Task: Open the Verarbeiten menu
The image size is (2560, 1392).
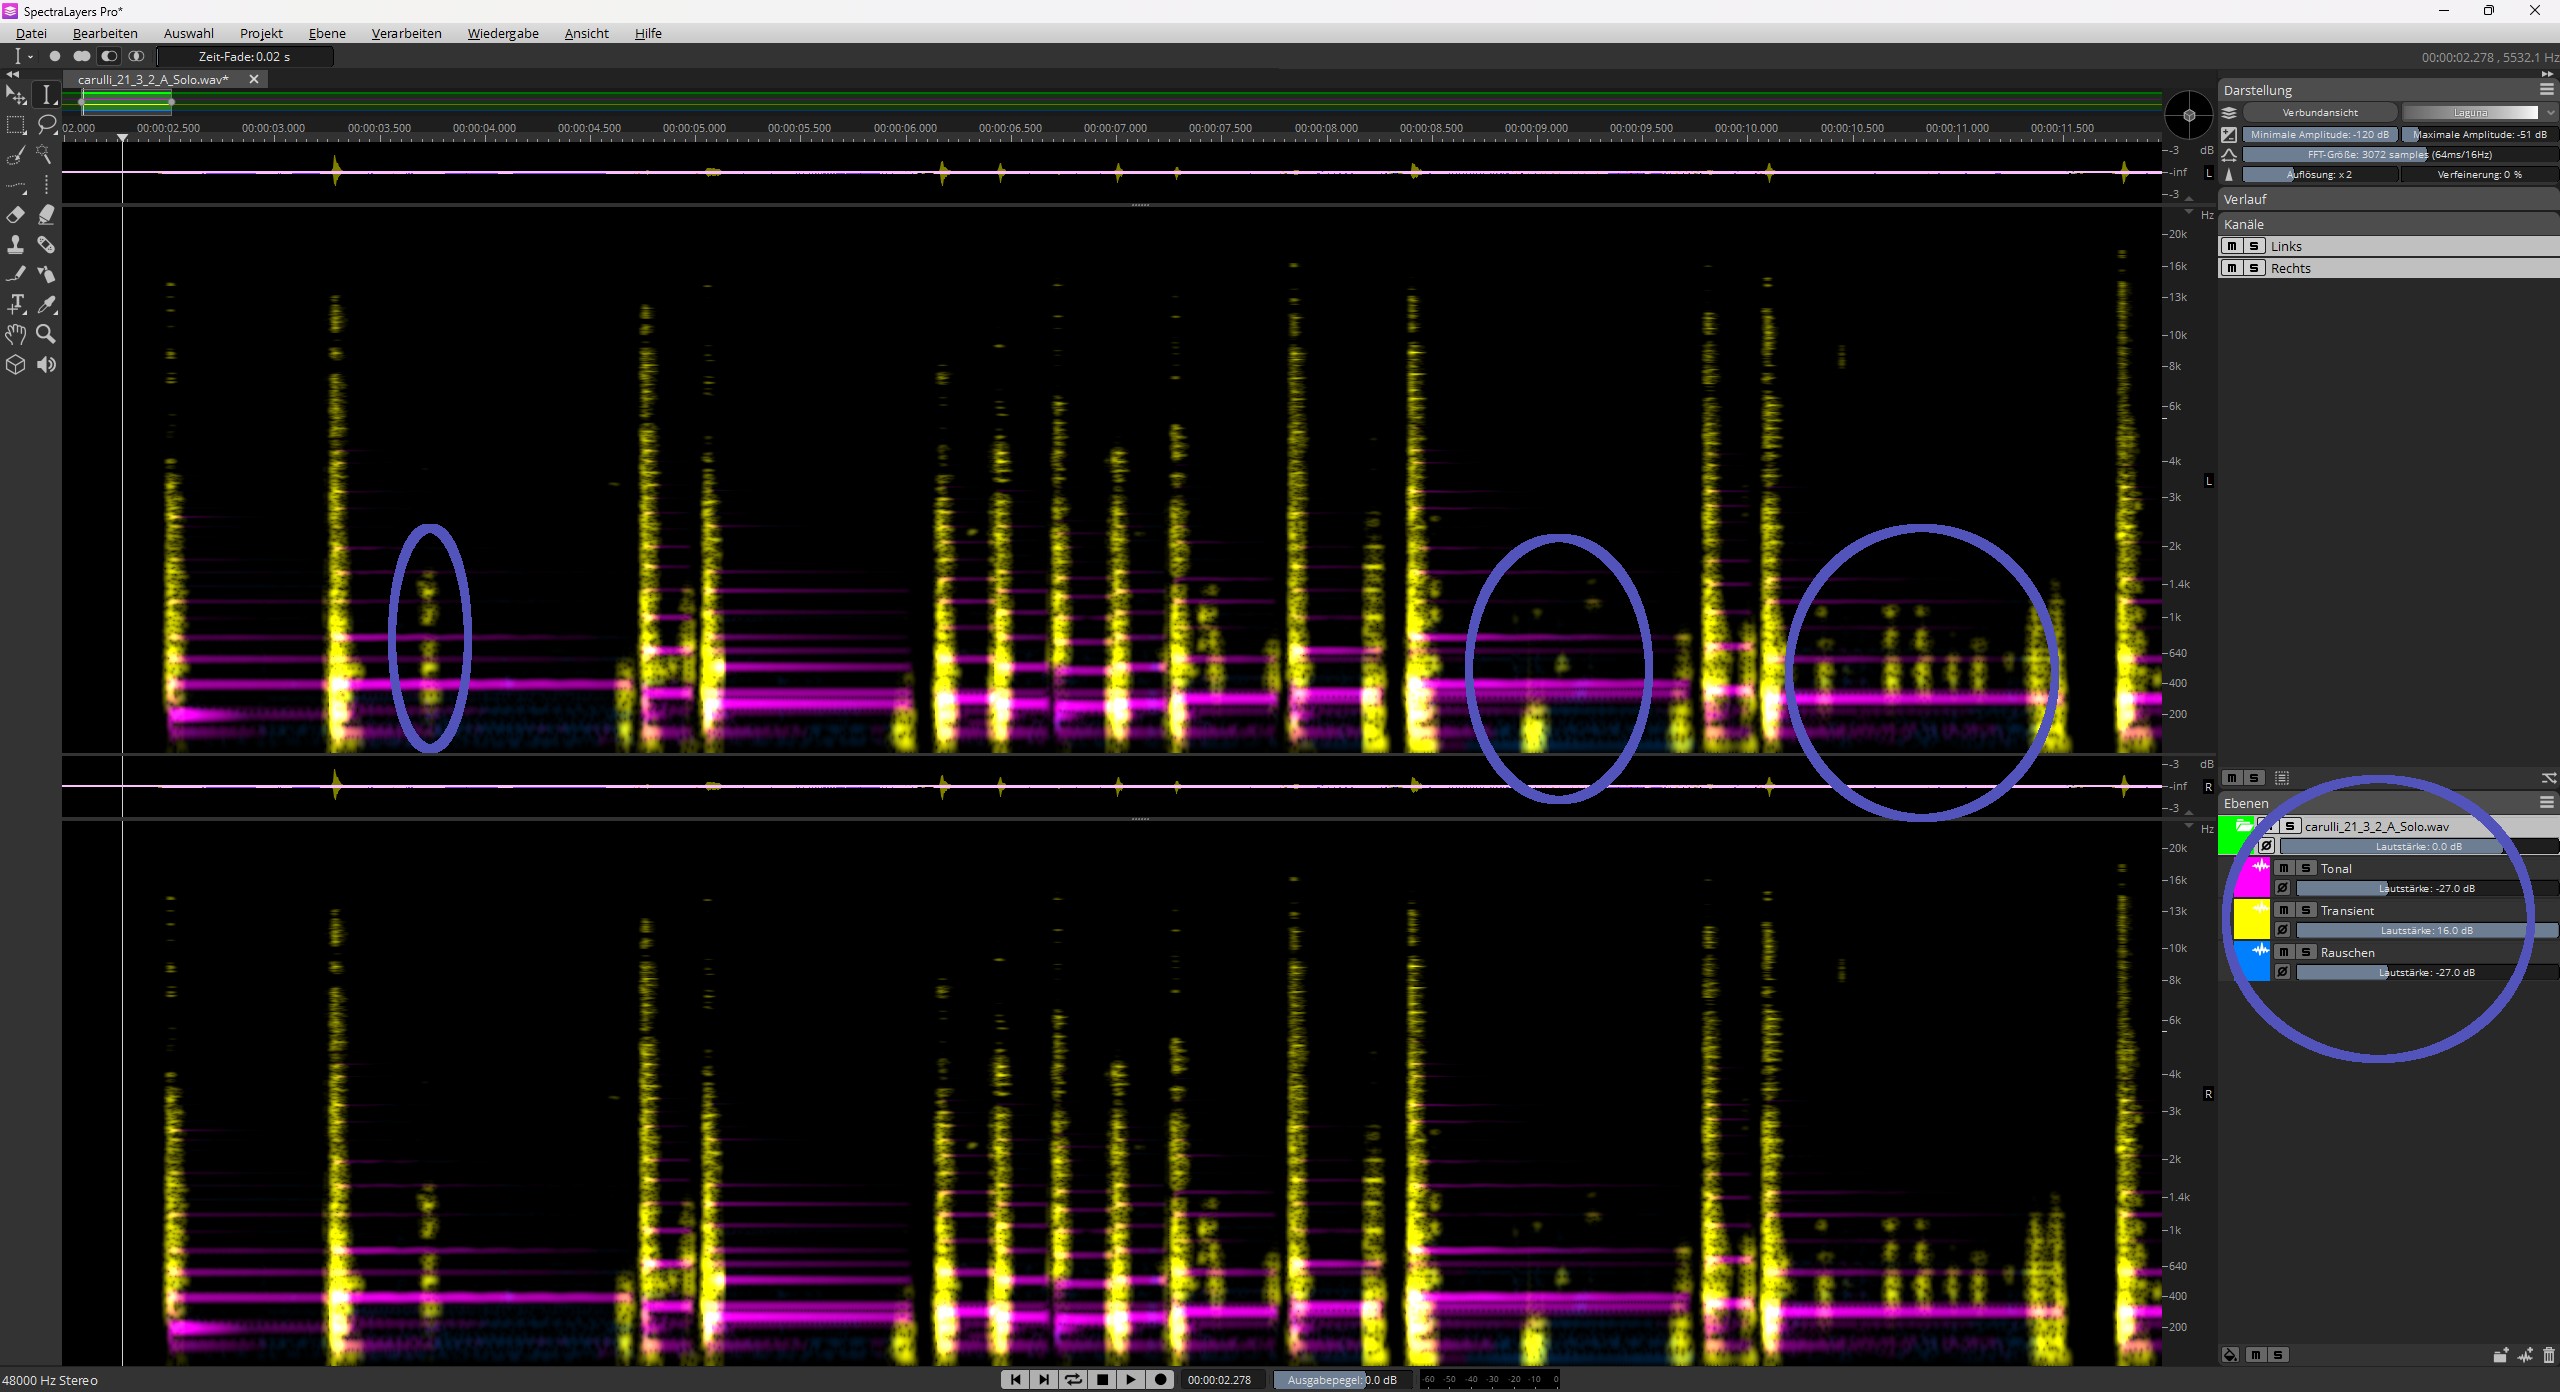Action: pos(406,33)
